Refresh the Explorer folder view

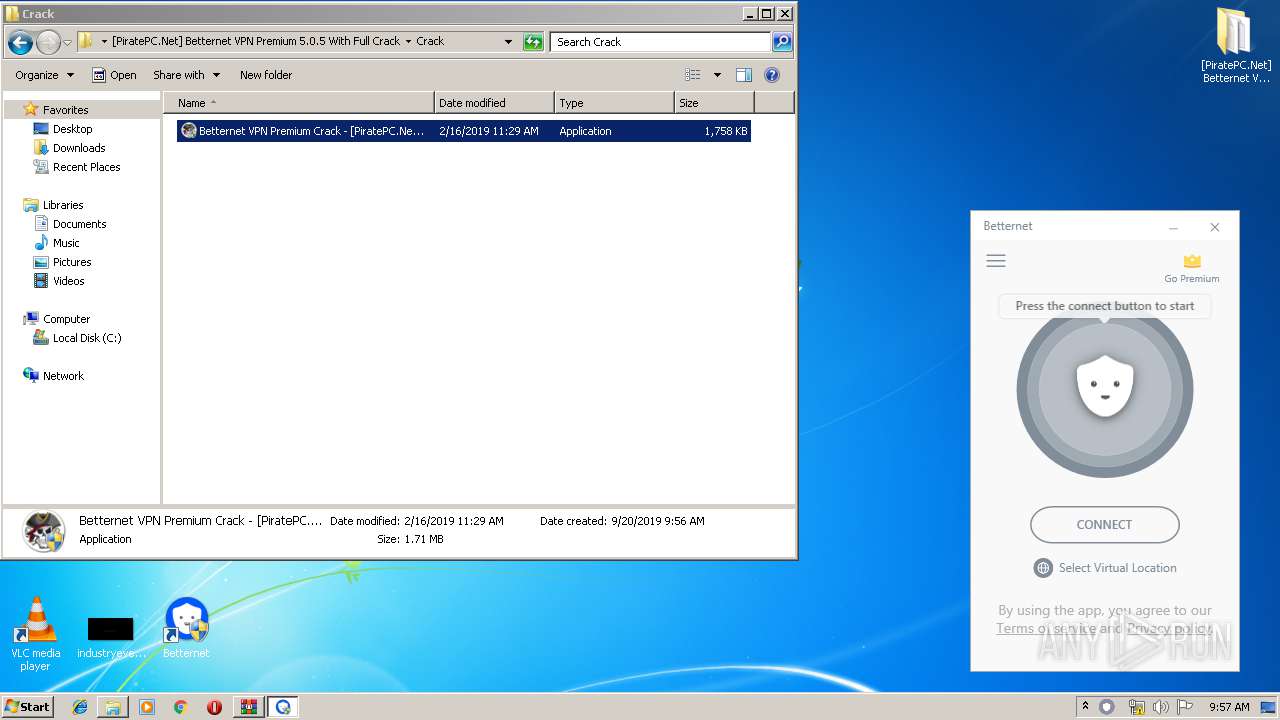click(x=533, y=42)
